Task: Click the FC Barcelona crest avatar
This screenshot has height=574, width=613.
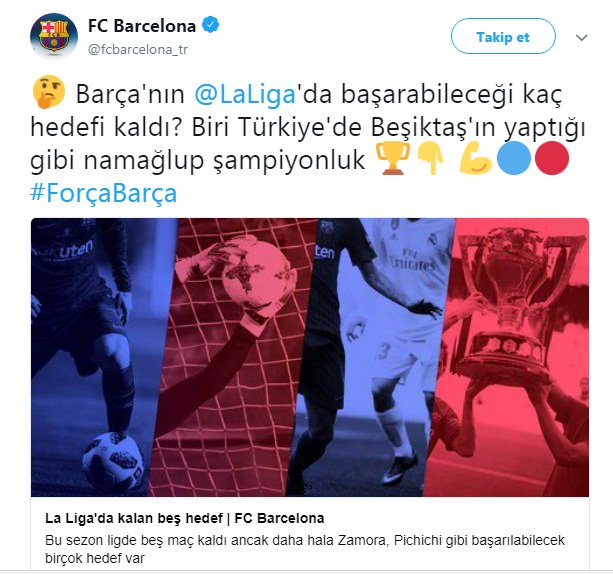Action: coord(54,36)
